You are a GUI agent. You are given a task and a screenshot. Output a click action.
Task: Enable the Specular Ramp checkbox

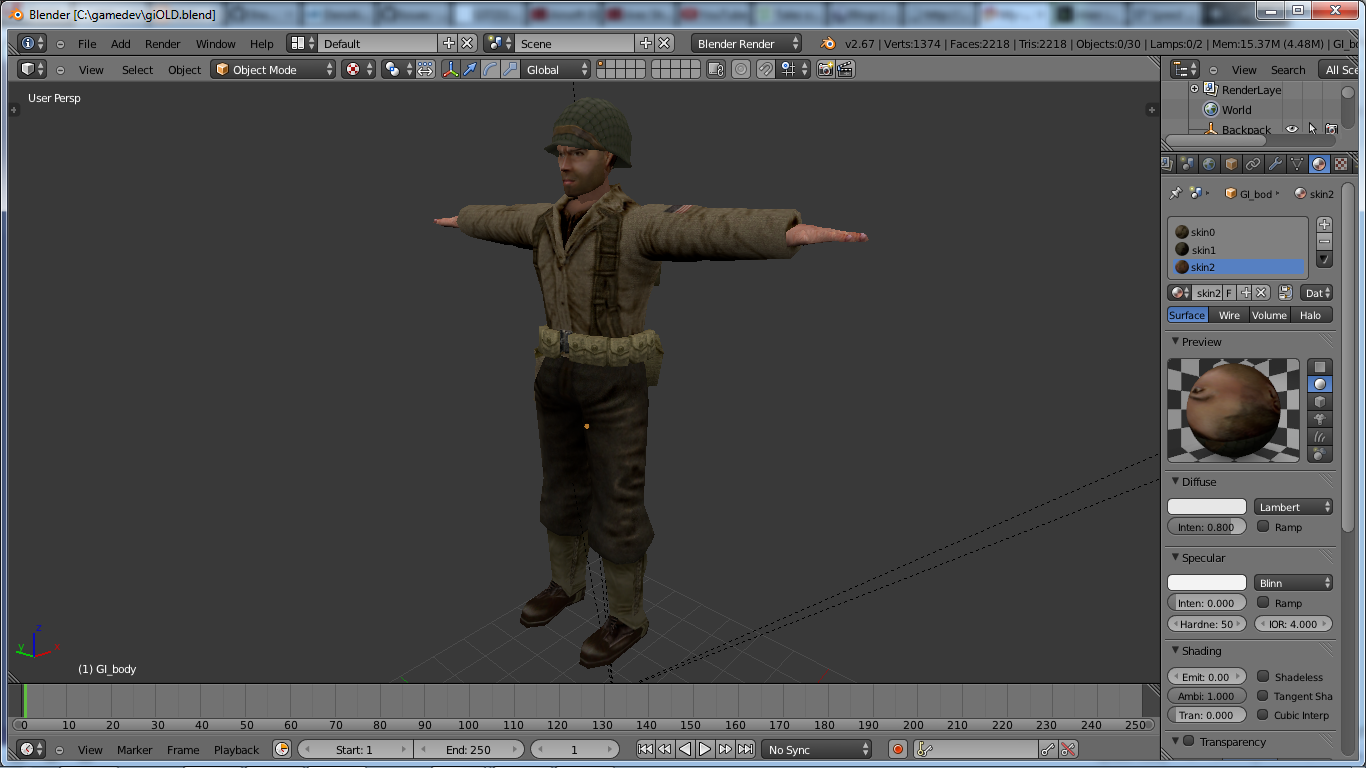click(x=1263, y=602)
